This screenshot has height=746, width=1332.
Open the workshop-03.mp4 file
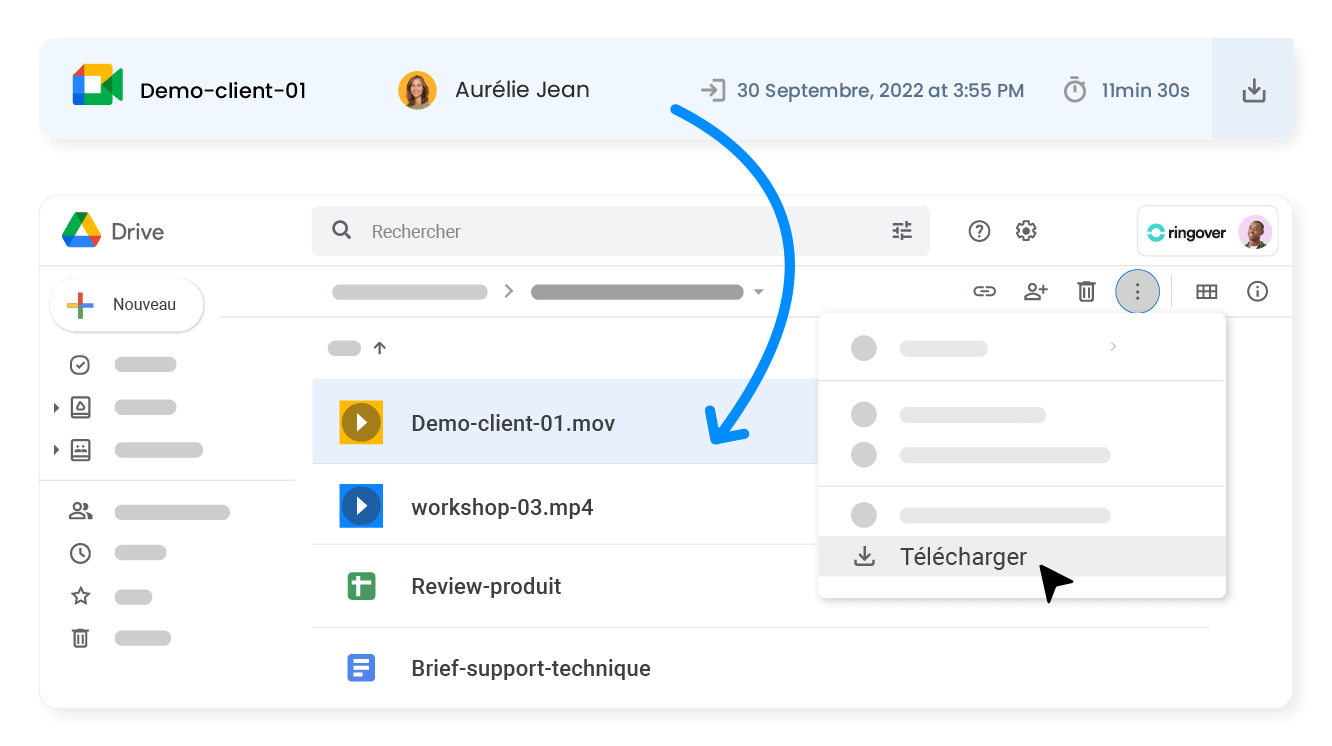[x=502, y=506]
